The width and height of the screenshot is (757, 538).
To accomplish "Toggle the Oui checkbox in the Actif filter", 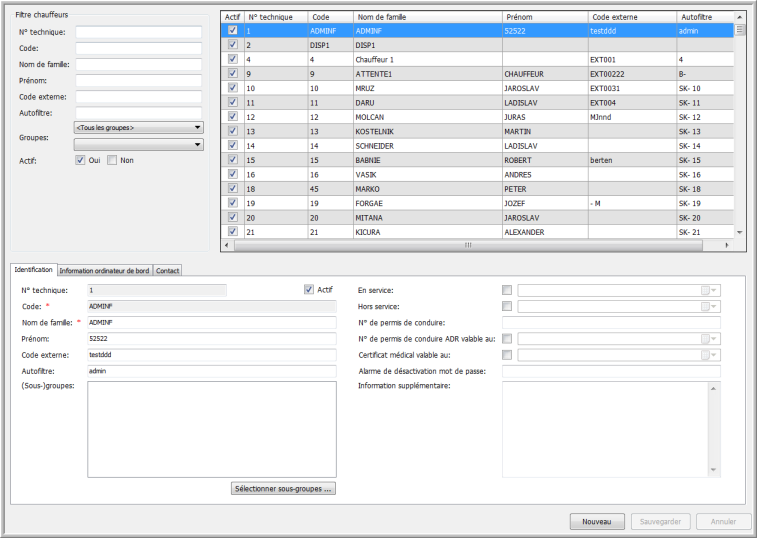I will [81, 160].
